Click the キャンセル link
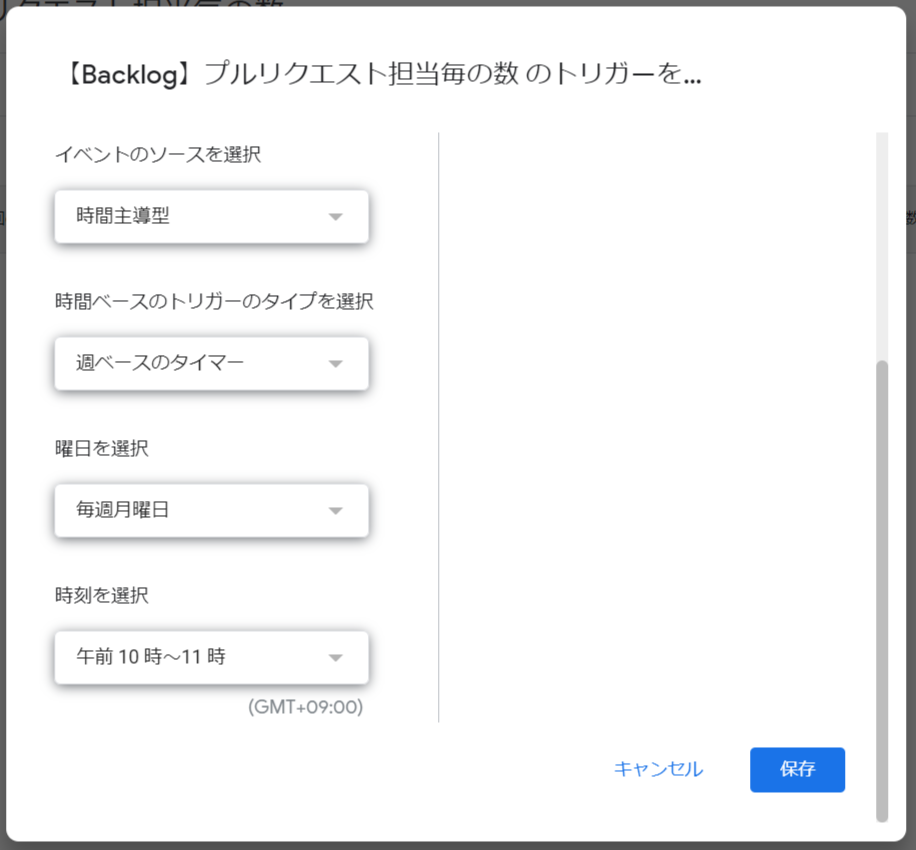The width and height of the screenshot is (916, 850). pyautogui.click(x=658, y=769)
